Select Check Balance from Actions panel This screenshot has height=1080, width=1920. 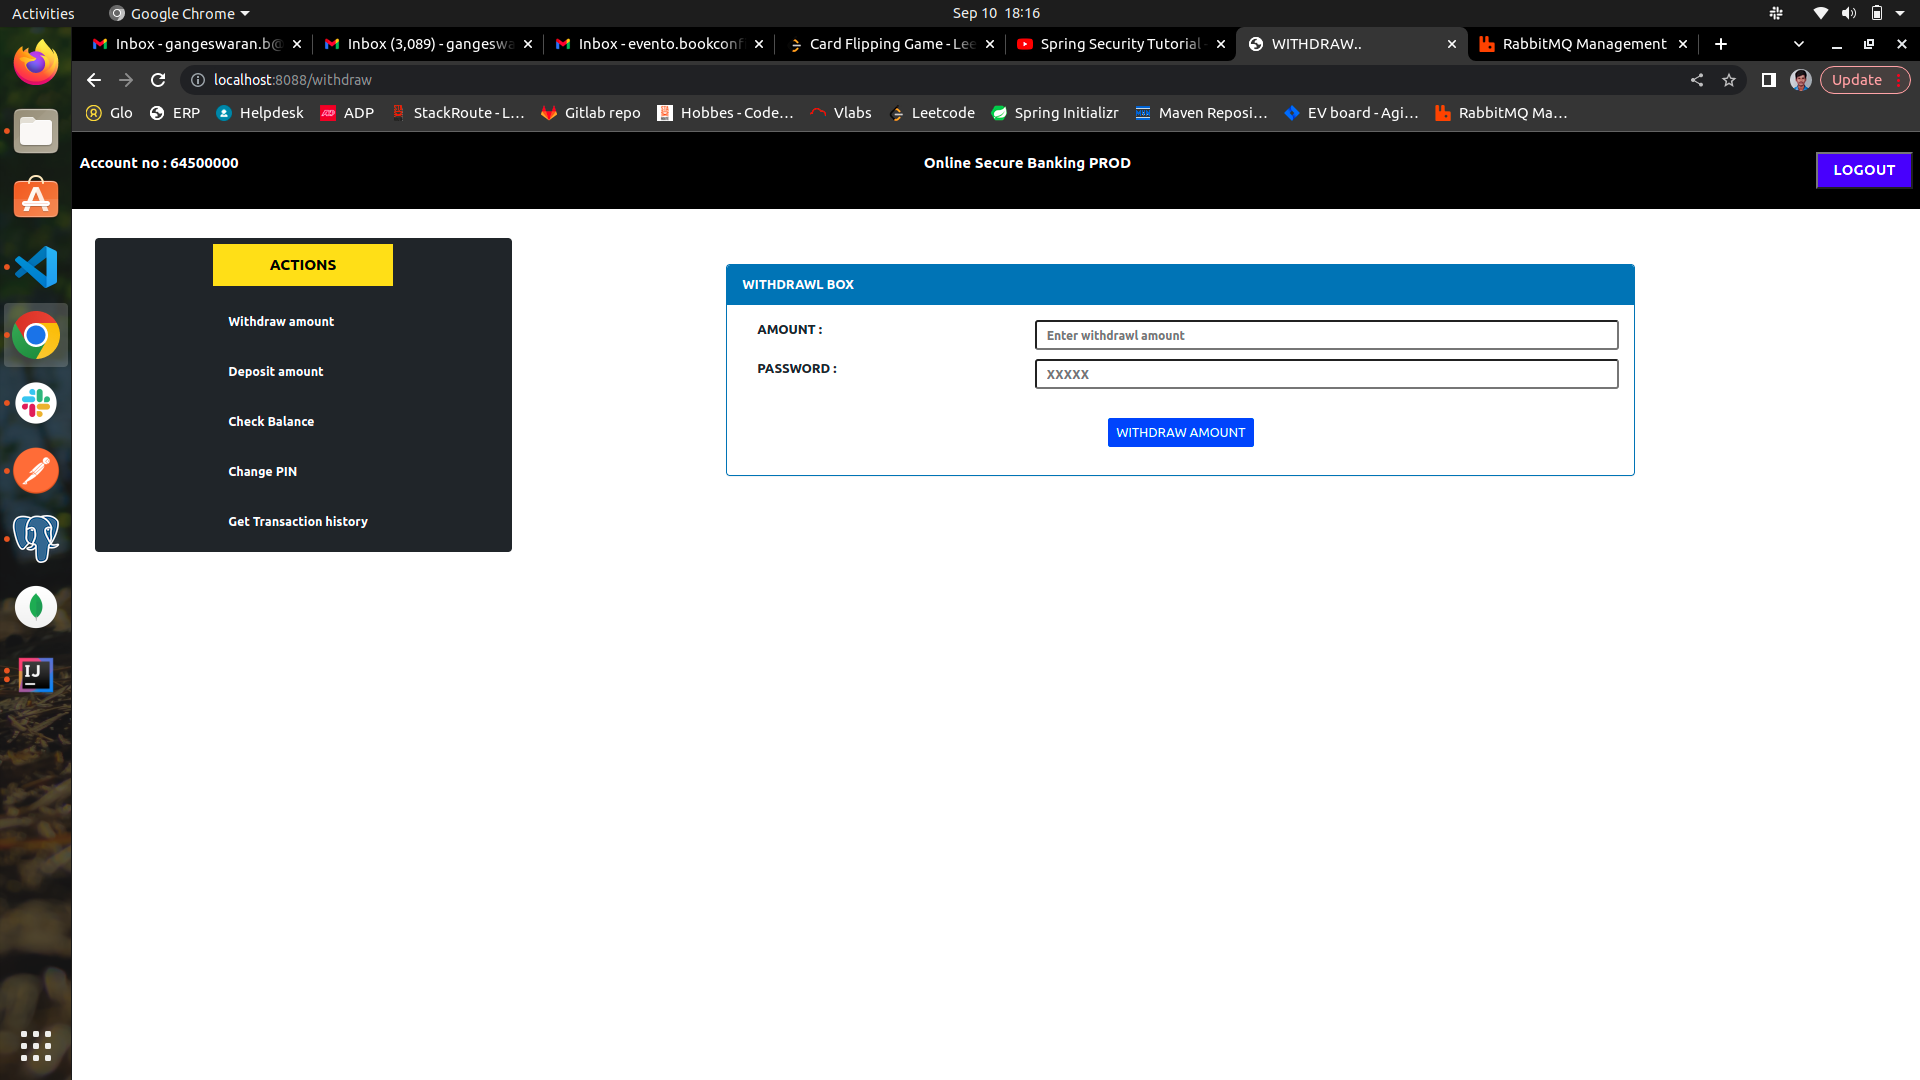pos(271,421)
